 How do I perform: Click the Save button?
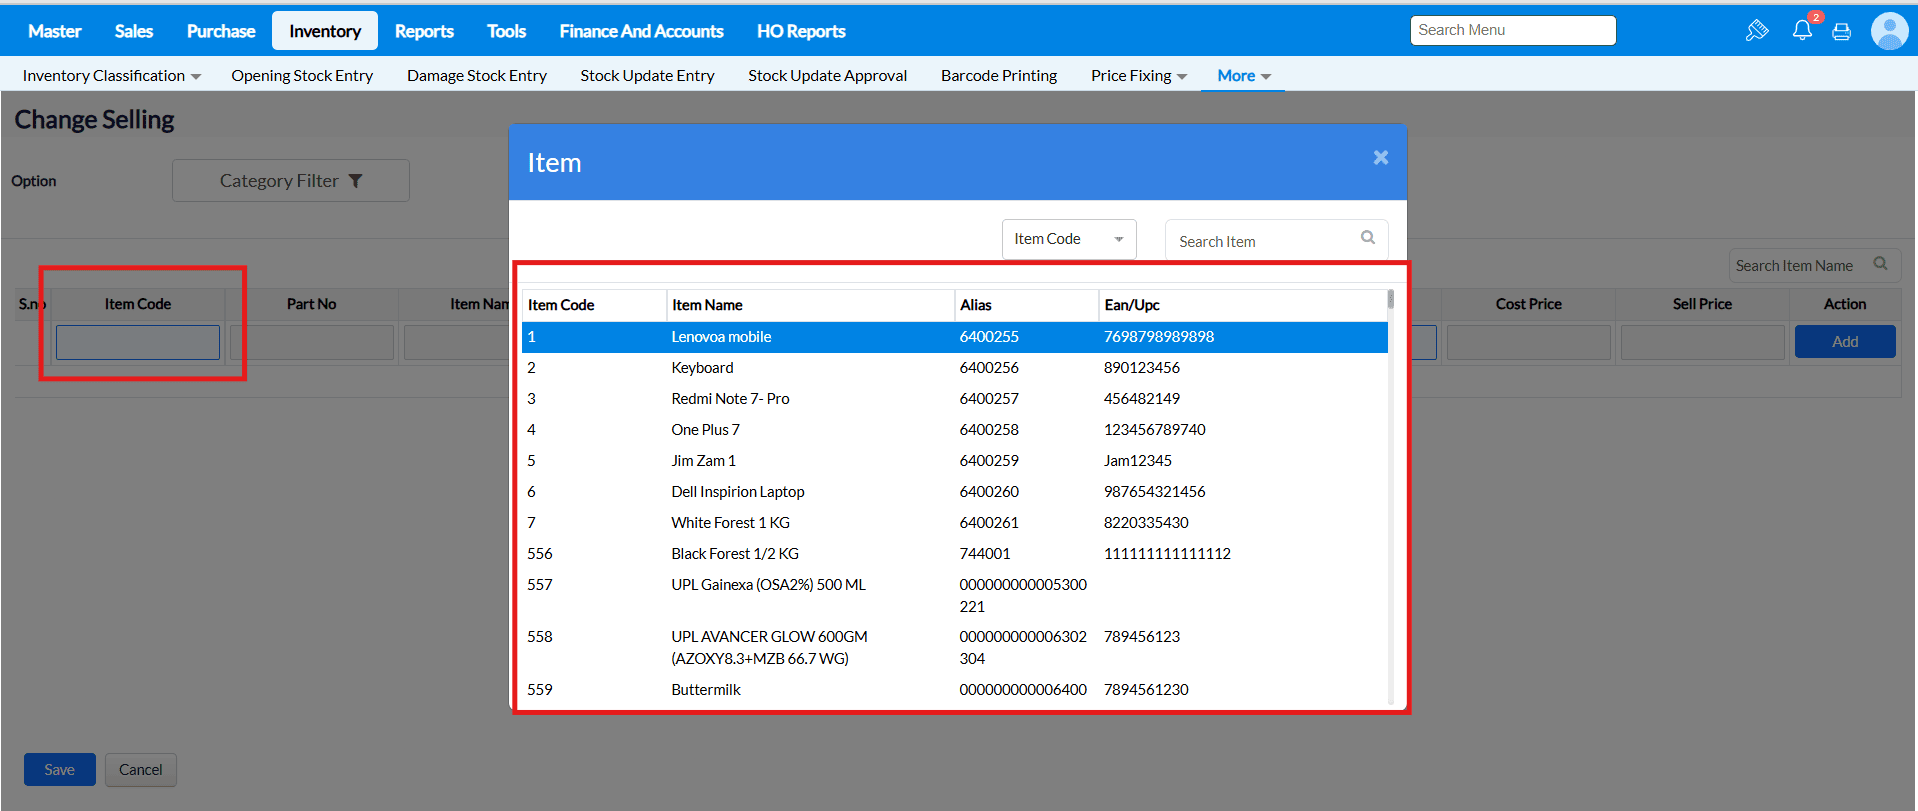(x=59, y=769)
